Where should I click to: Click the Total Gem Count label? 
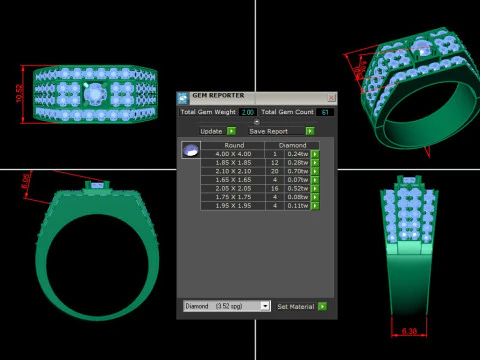tap(287, 112)
